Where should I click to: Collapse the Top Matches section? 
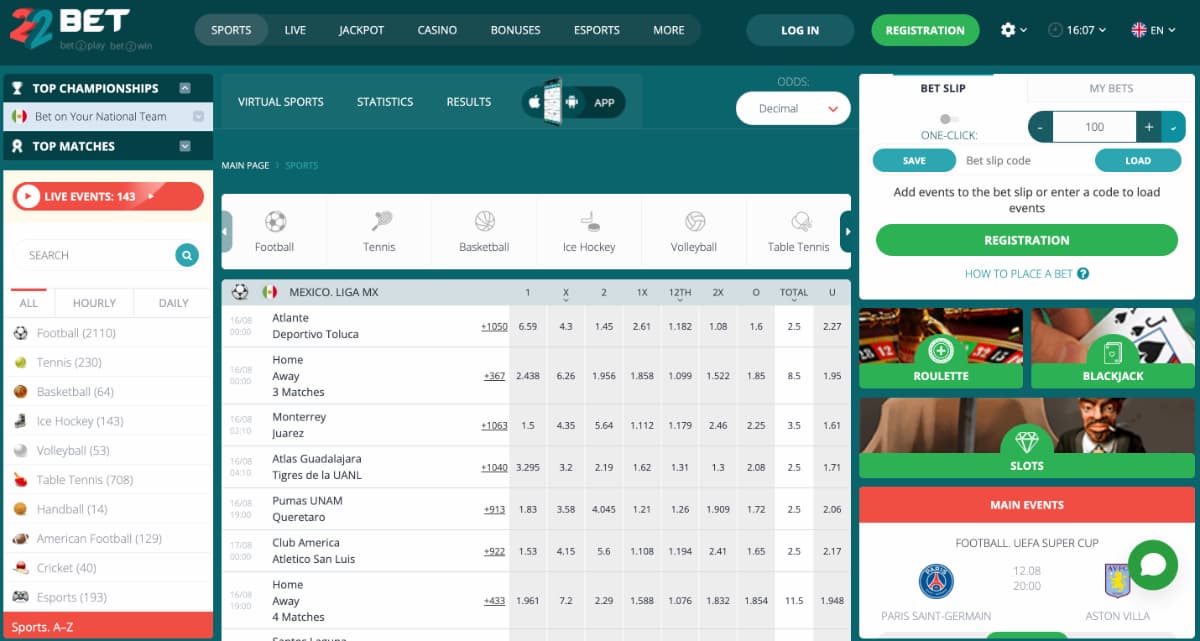(185, 146)
